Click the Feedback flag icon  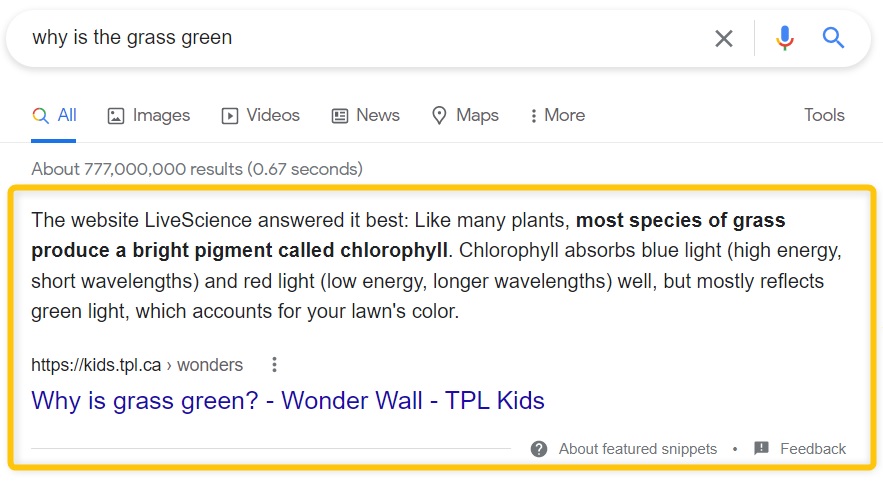tap(762, 449)
